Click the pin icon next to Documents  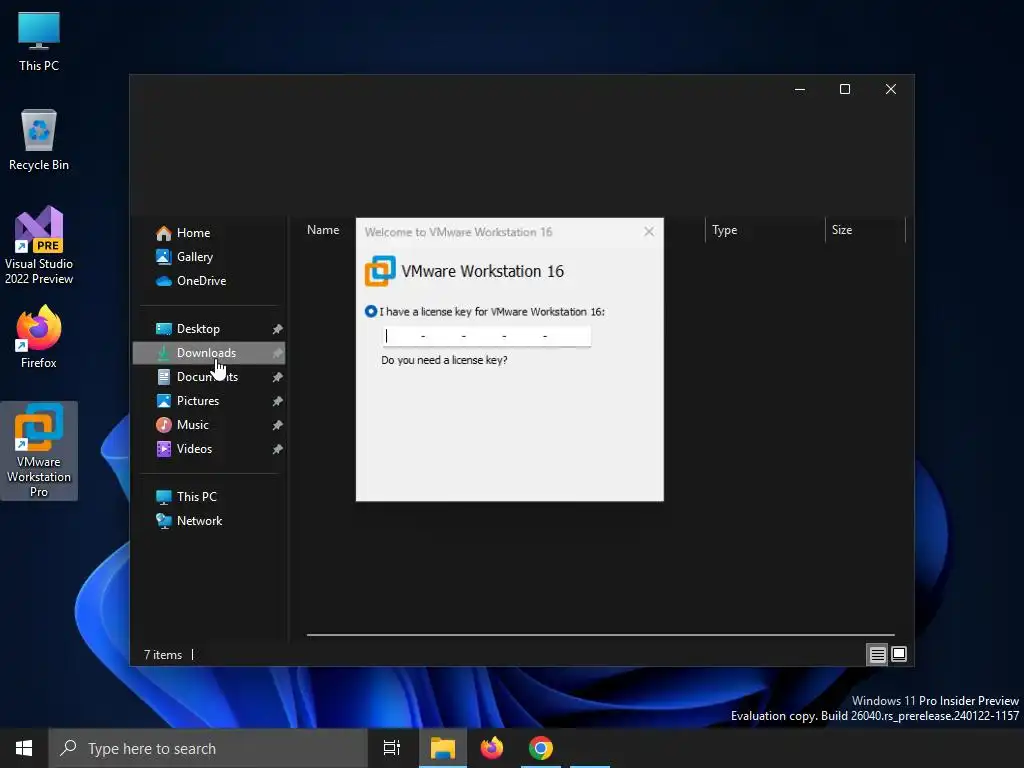[278, 377]
